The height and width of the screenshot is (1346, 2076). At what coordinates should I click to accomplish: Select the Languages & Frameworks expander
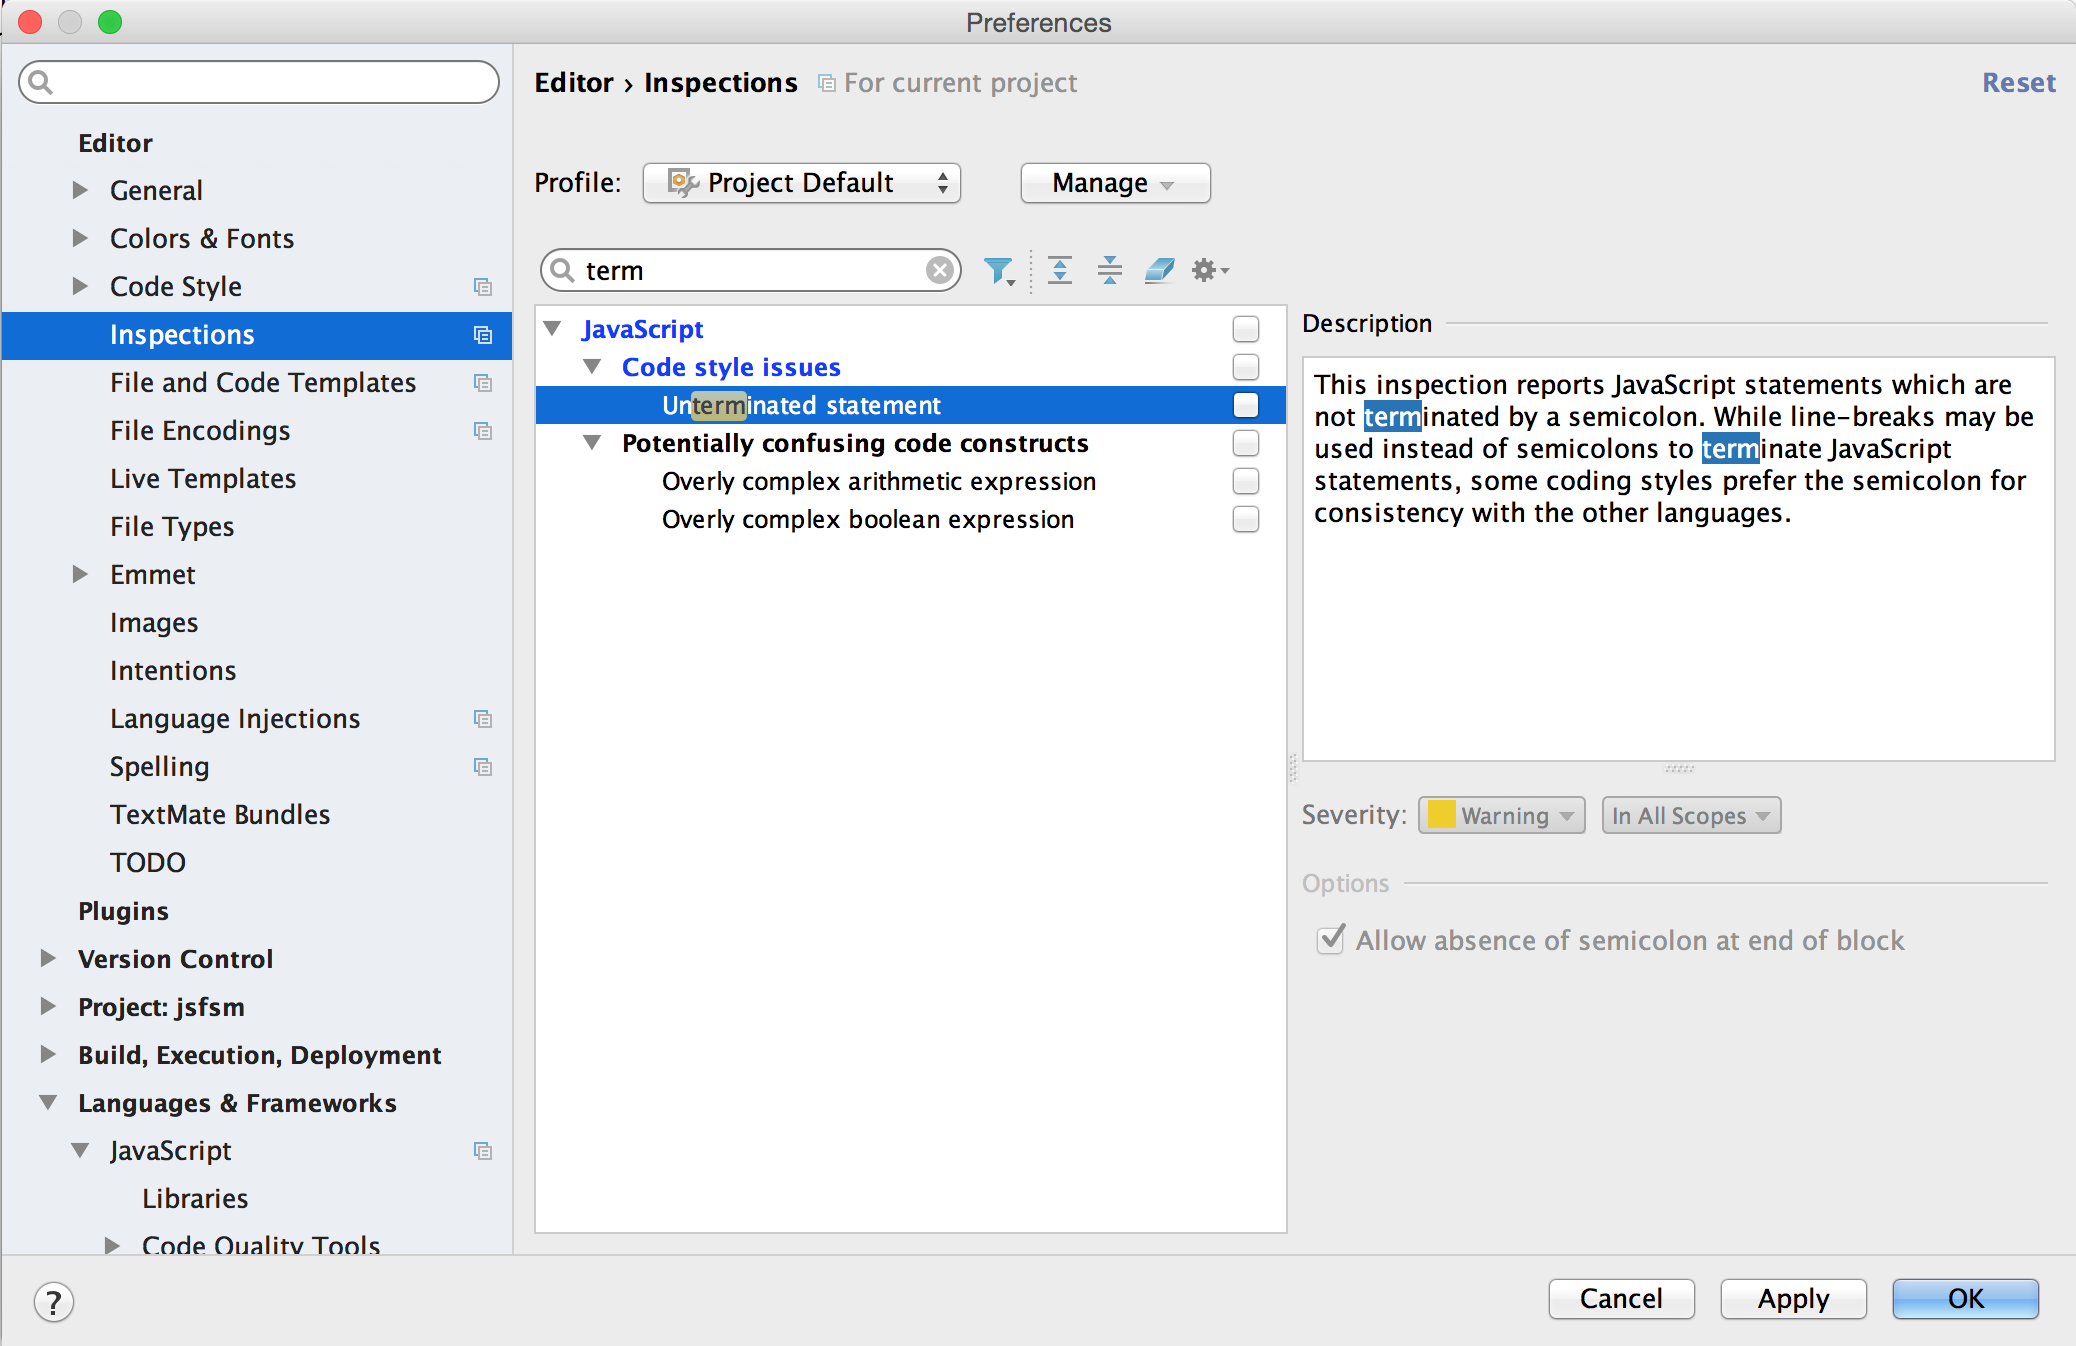[x=53, y=1103]
